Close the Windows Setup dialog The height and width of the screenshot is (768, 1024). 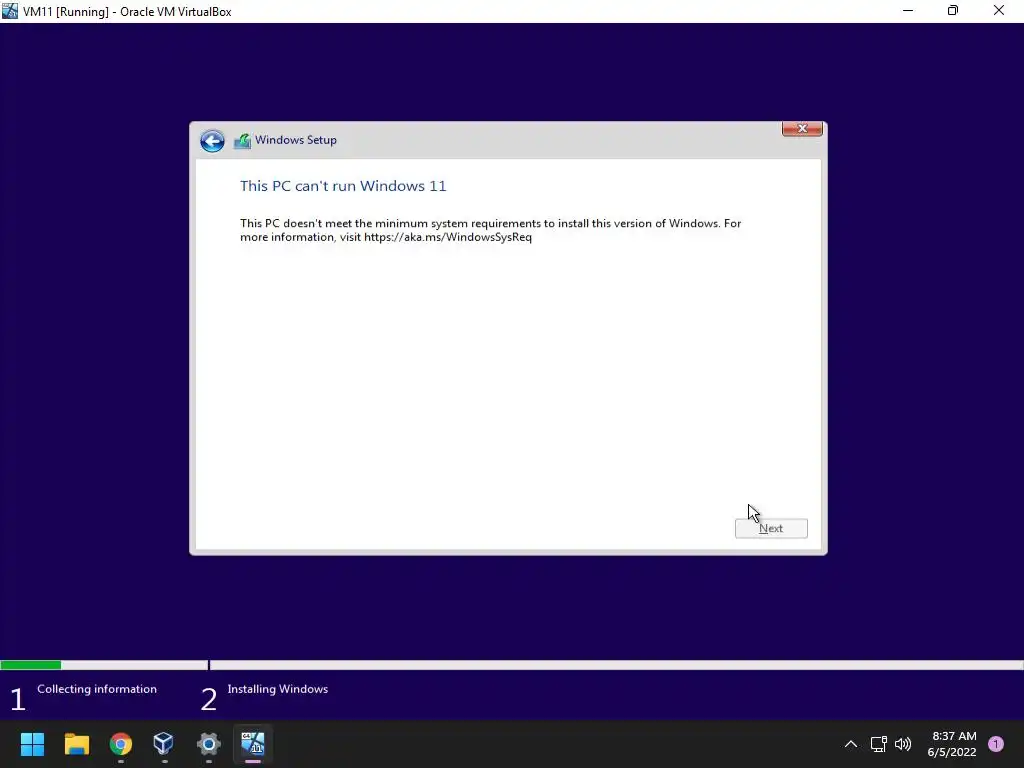click(802, 129)
